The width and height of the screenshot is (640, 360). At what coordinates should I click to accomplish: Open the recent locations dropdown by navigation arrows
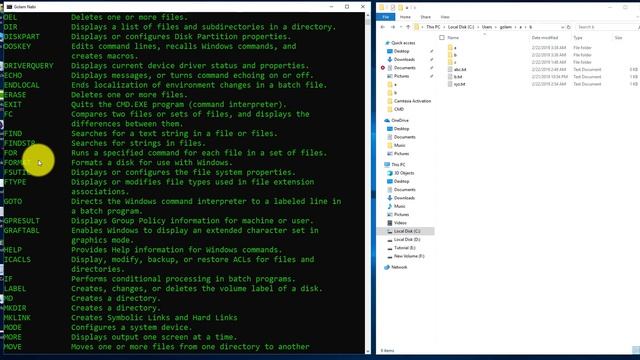pos(401,27)
